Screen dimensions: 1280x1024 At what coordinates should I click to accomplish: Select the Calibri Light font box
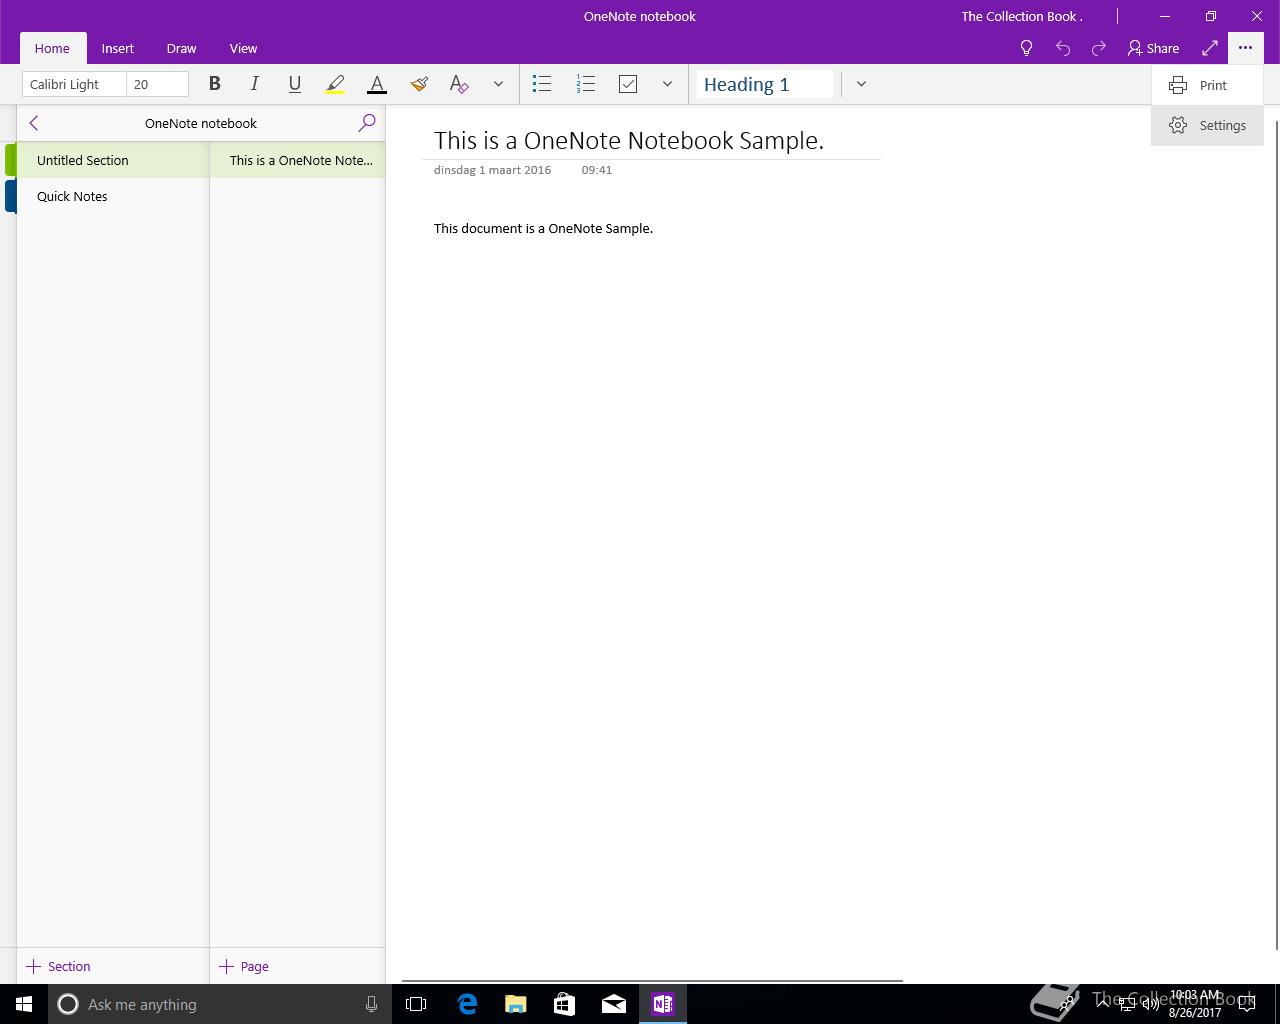point(74,84)
